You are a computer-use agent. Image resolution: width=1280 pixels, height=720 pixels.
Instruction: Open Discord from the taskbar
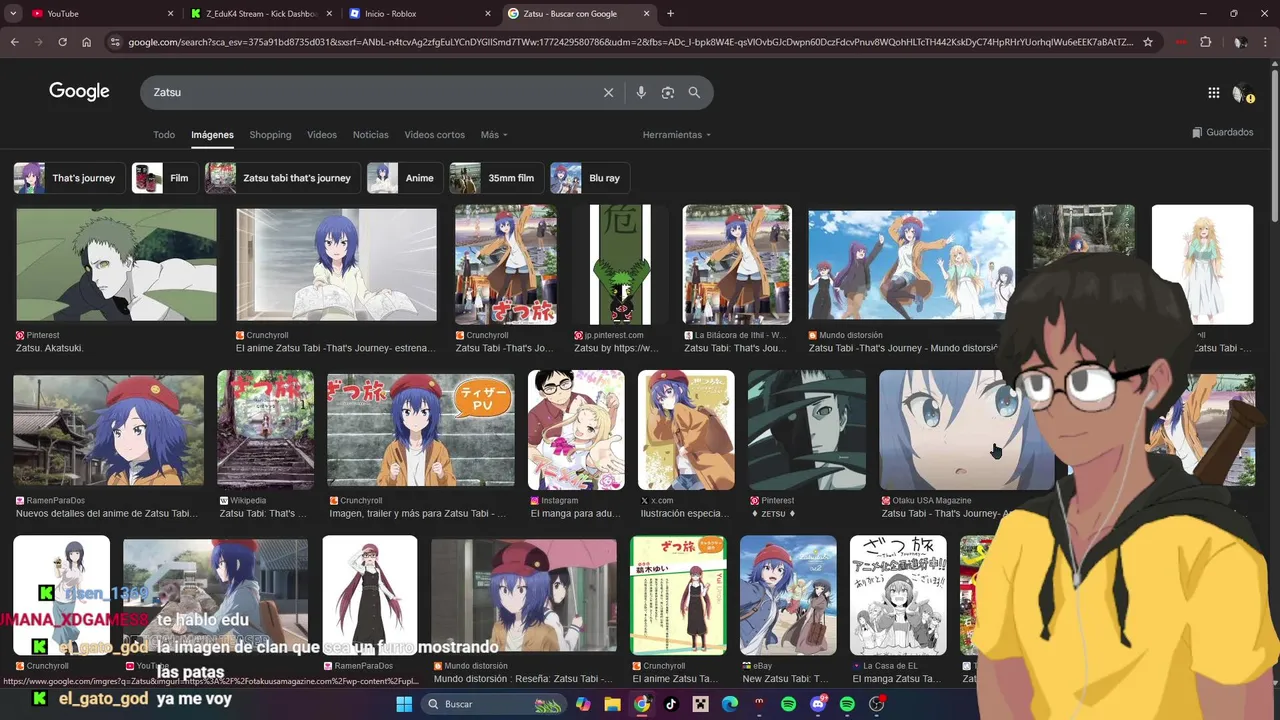pos(818,704)
